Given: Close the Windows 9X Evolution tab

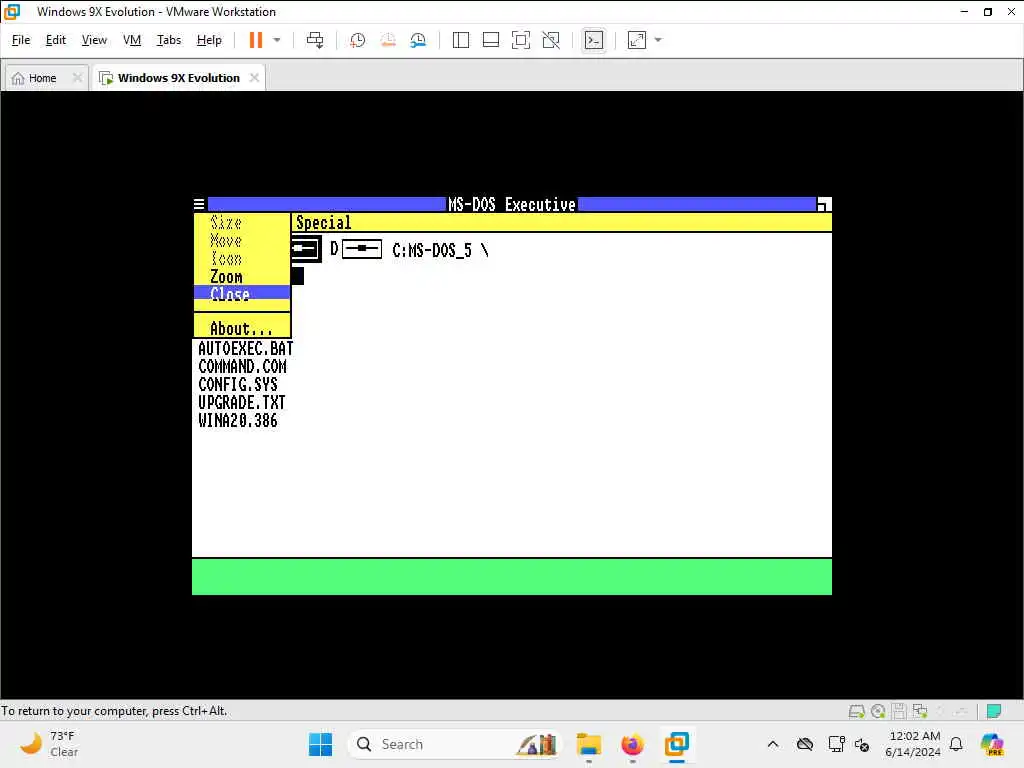Looking at the screenshot, I should [254, 78].
